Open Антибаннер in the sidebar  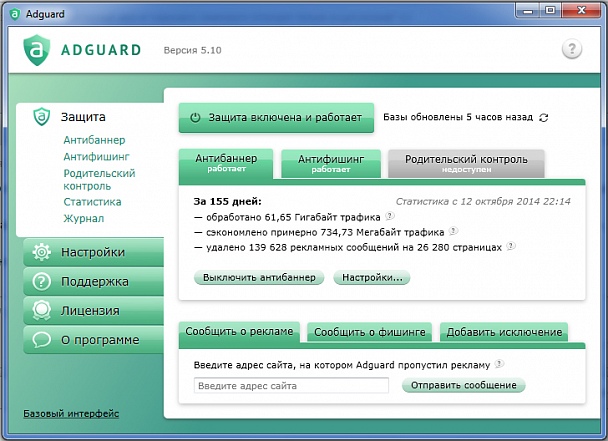94,140
